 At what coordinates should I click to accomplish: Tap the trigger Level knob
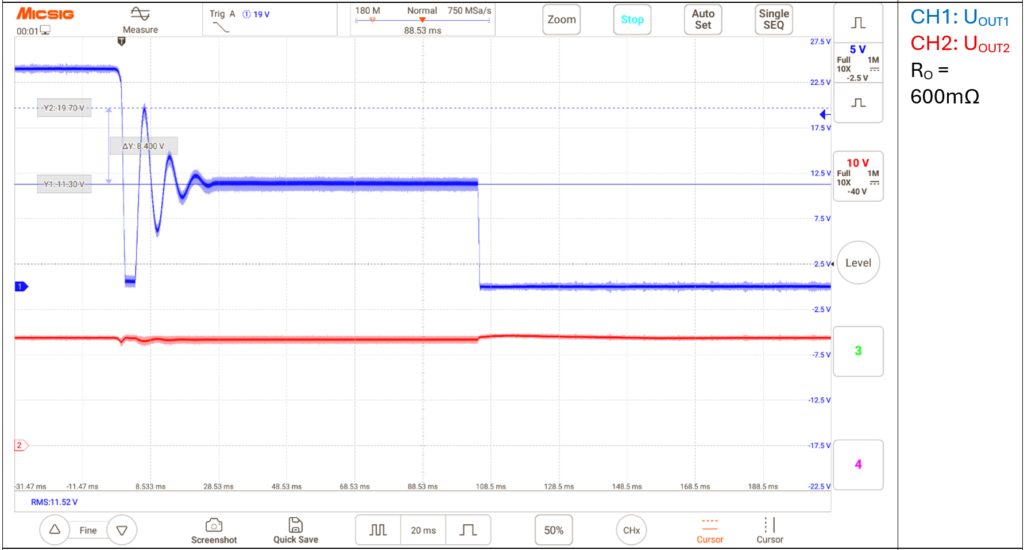point(858,263)
